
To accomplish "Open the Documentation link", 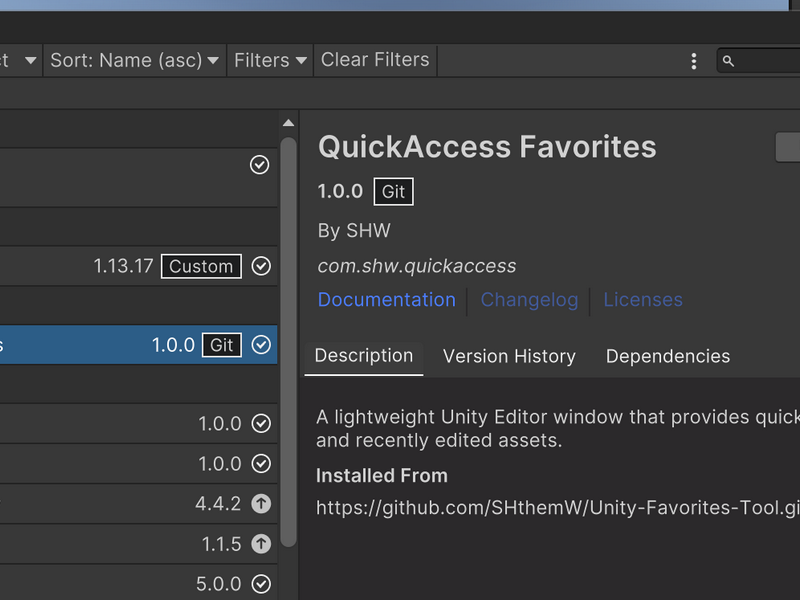I will [386, 300].
